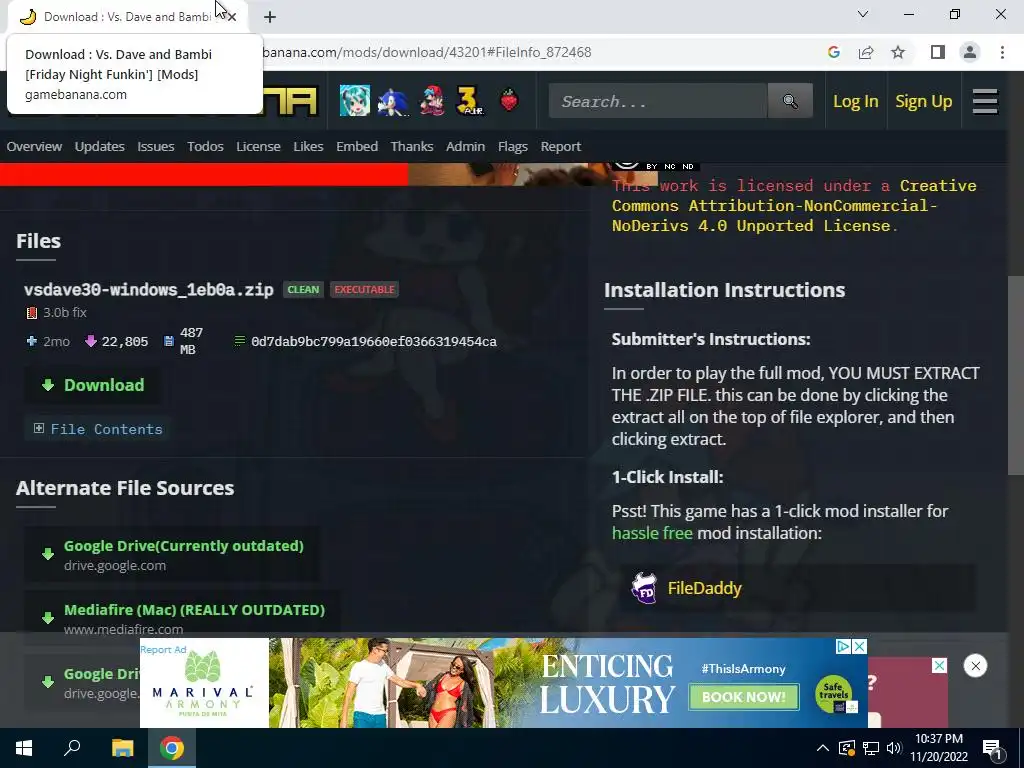
Task: Click the CLEAN scan badge
Action: coord(303,289)
